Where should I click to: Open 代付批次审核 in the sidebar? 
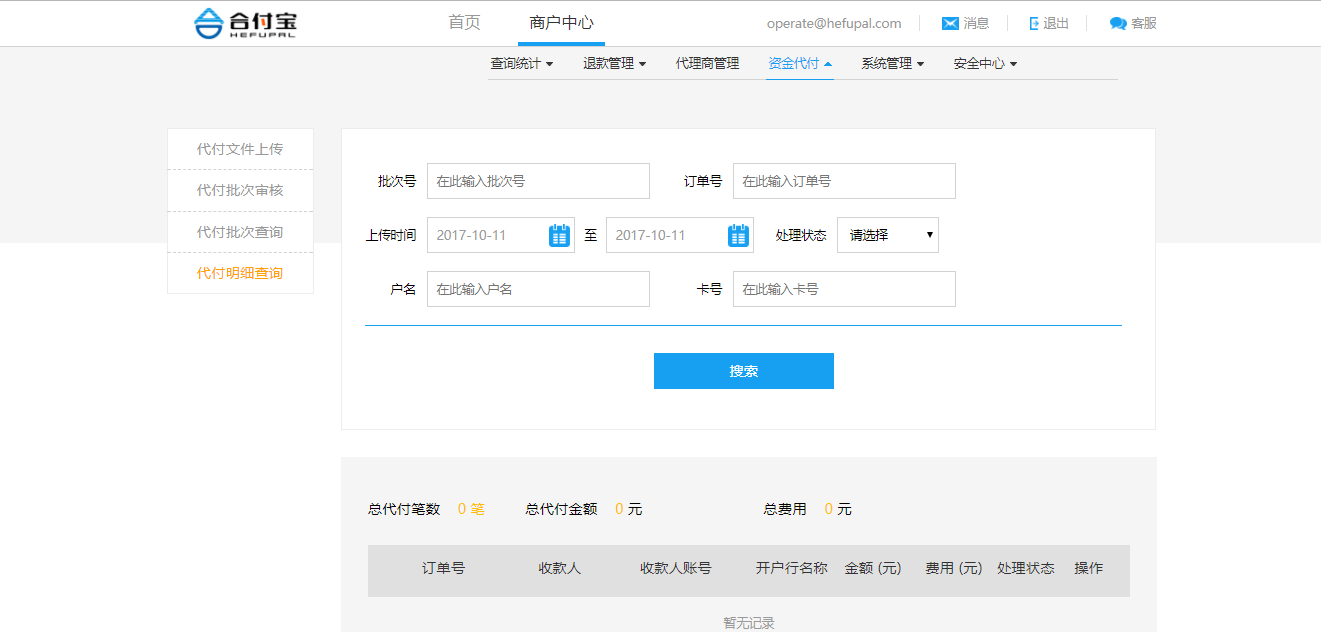(x=240, y=190)
